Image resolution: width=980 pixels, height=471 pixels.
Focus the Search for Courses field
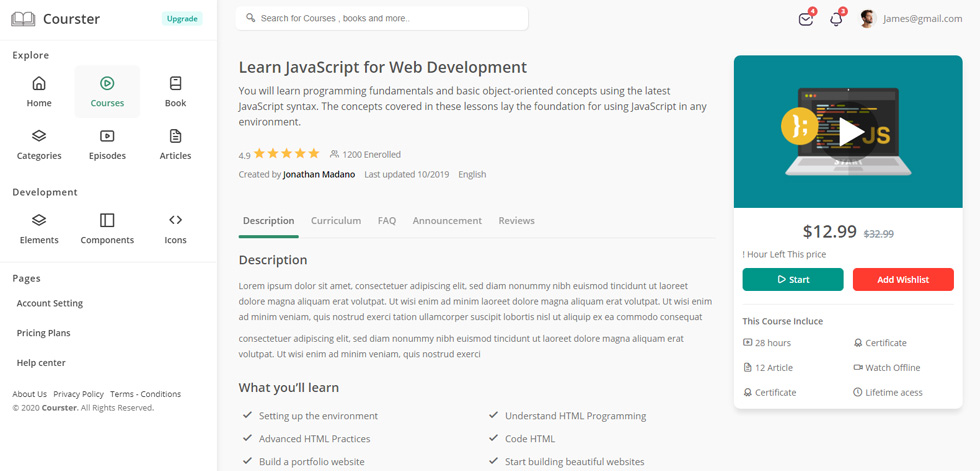[382, 18]
